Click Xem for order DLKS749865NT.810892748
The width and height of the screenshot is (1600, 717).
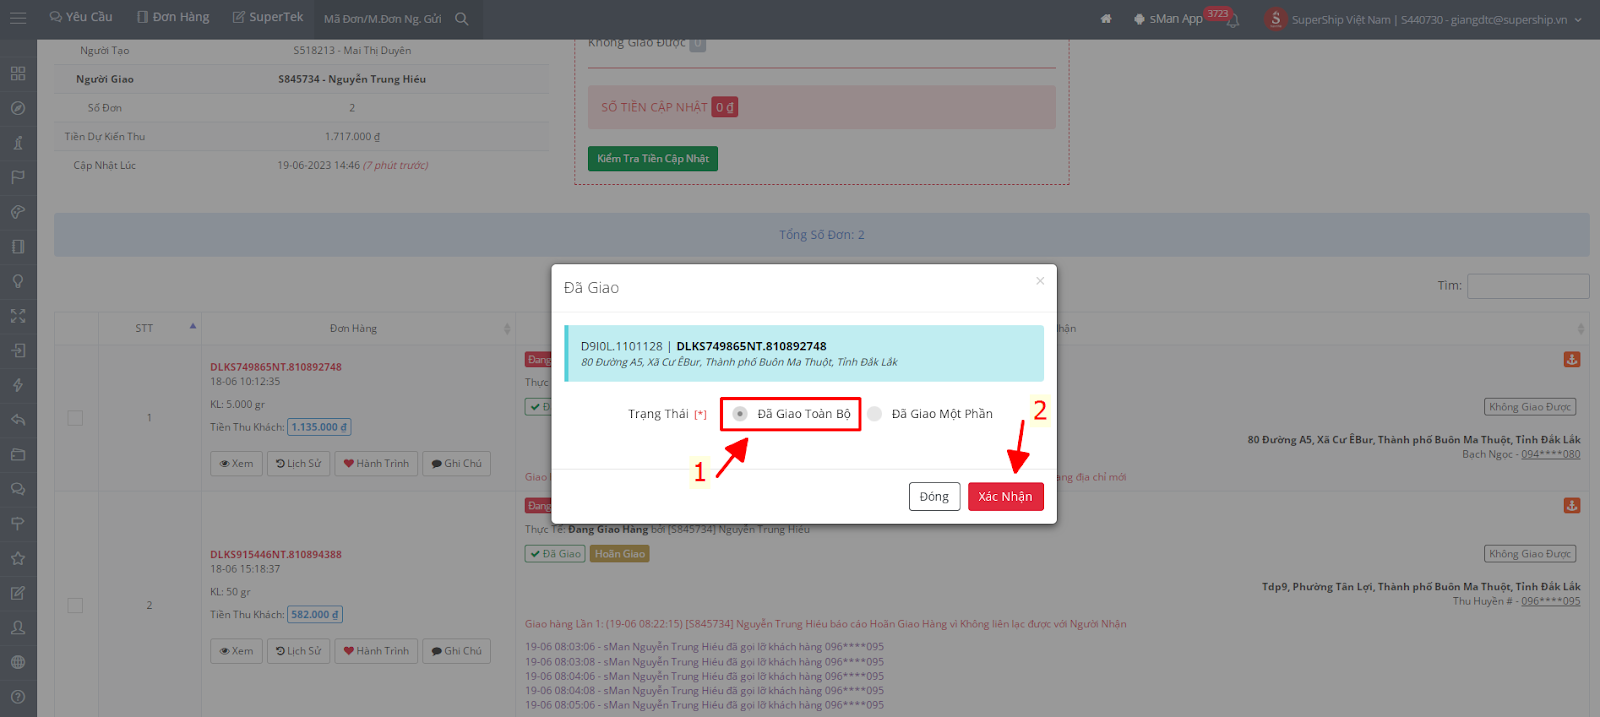point(237,464)
